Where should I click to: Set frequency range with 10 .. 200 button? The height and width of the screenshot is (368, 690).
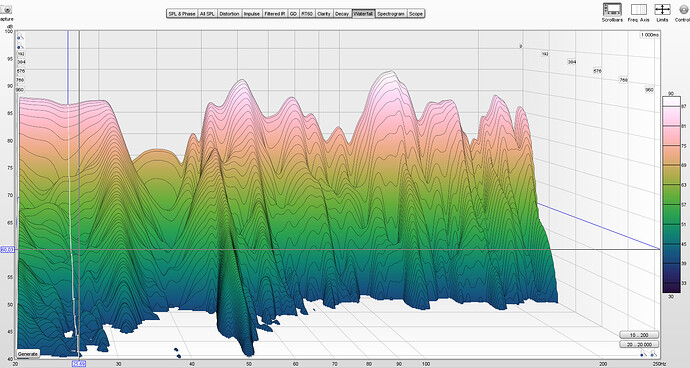pos(639,335)
